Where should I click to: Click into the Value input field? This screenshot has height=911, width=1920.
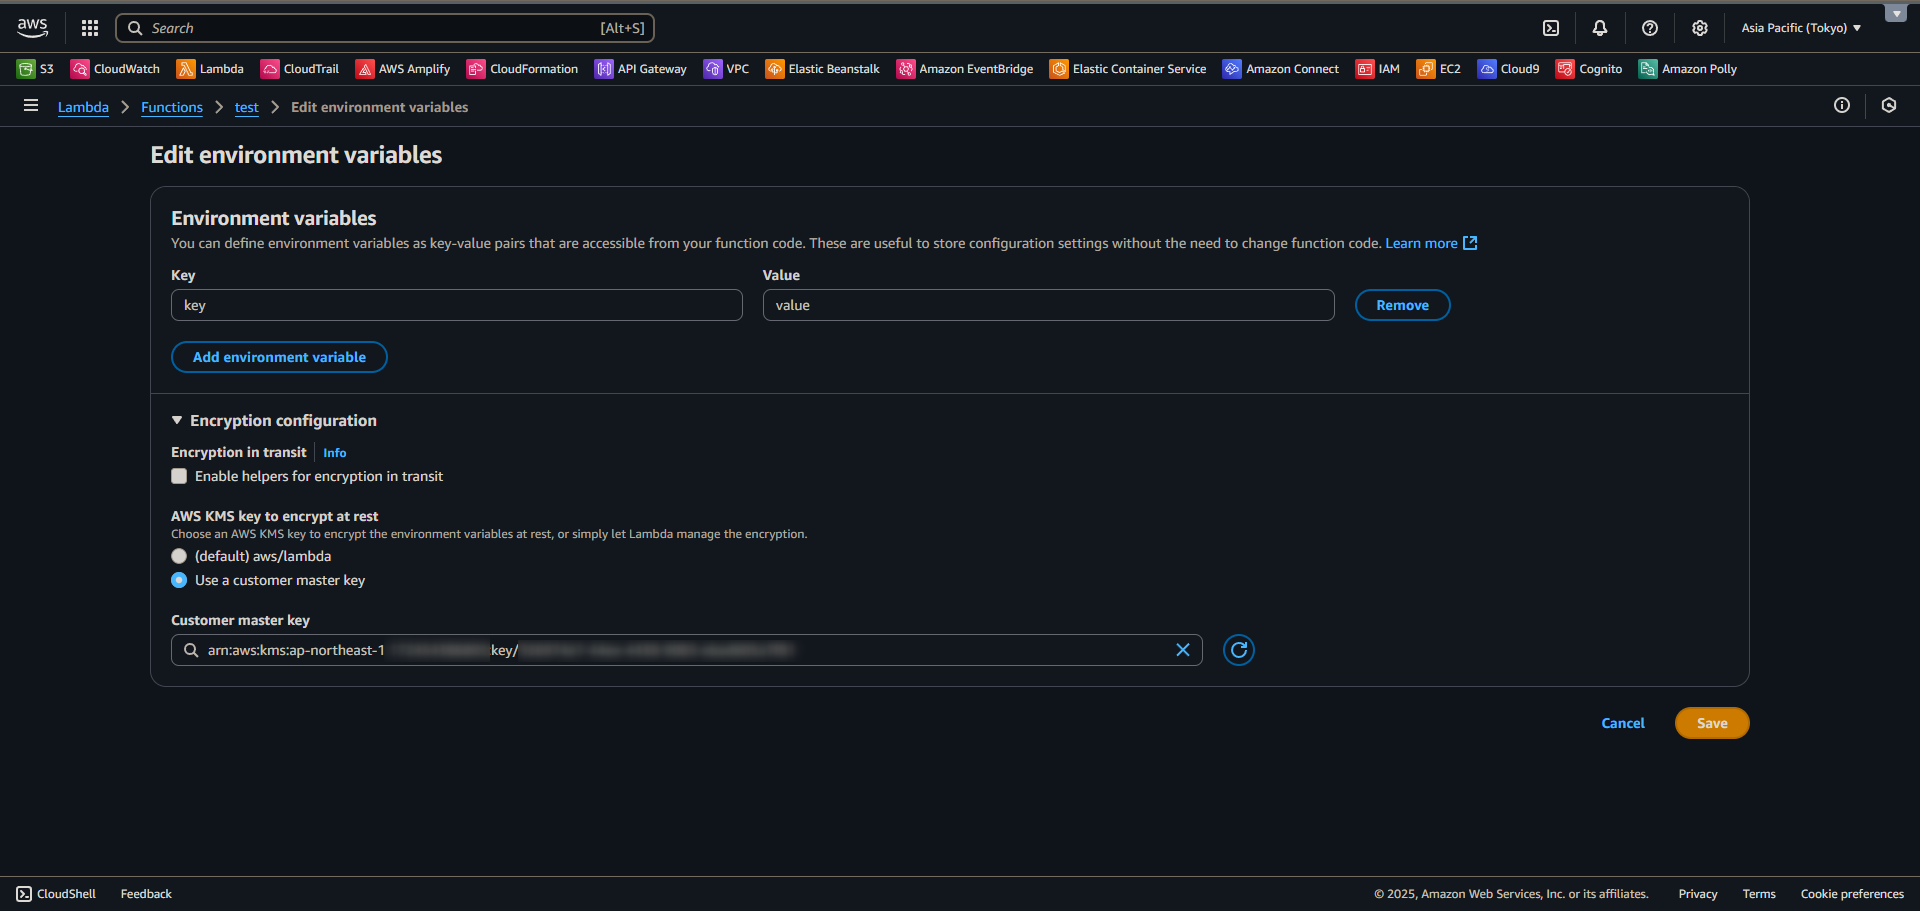tap(1048, 305)
